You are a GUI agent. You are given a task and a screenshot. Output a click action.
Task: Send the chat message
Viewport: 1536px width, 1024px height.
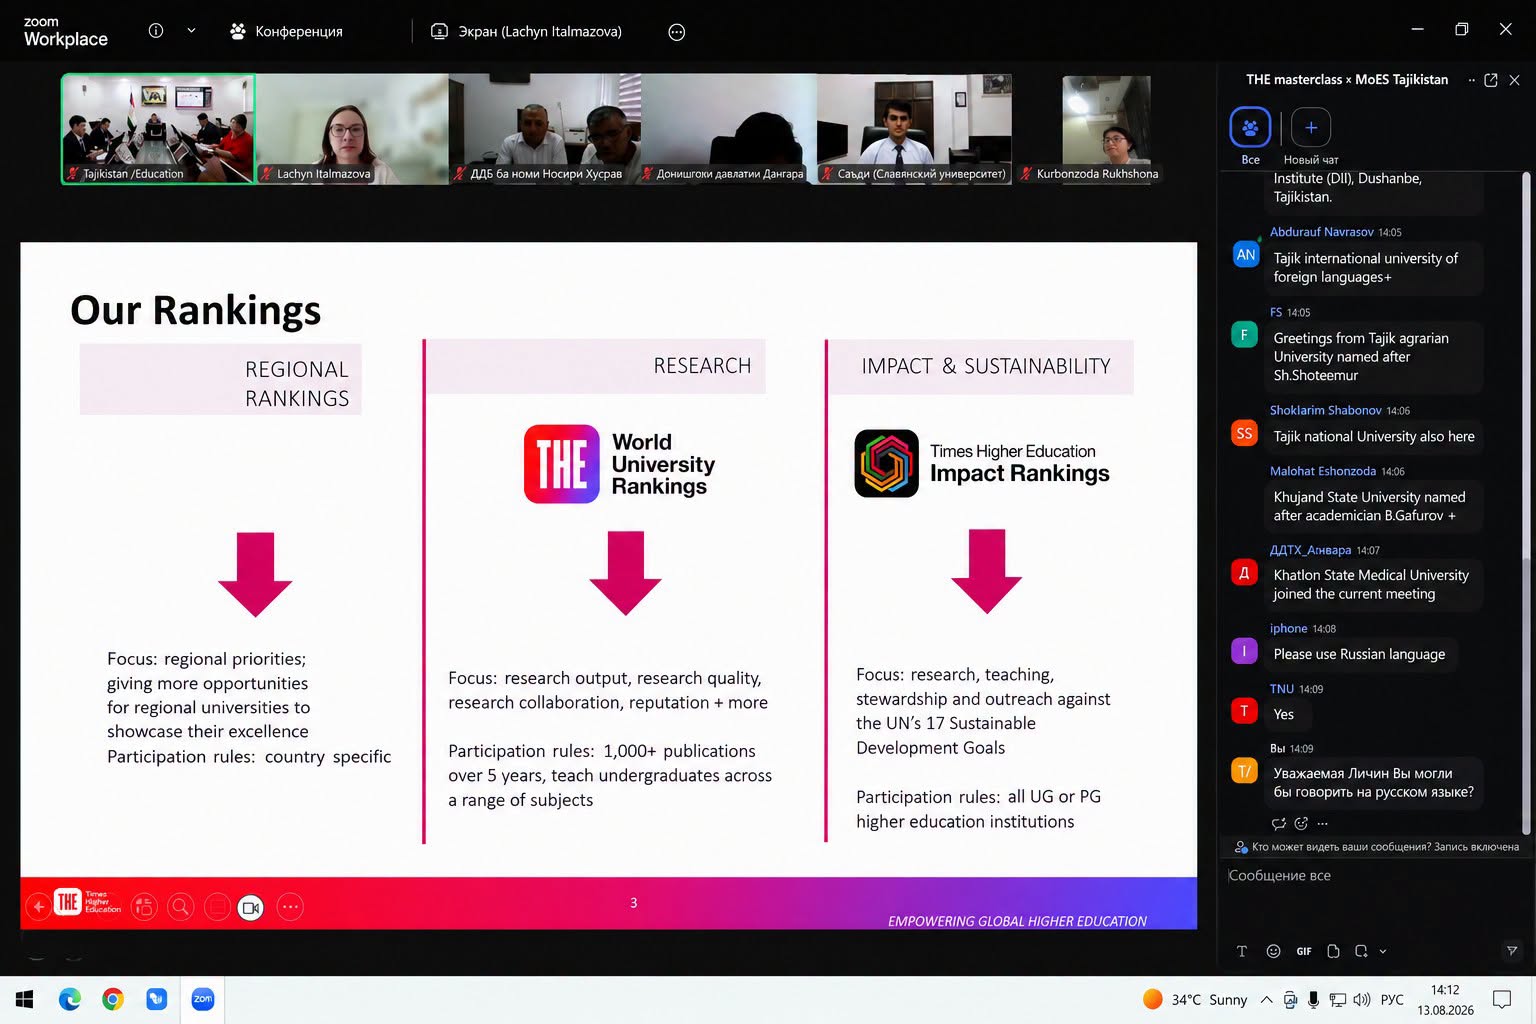[1512, 951]
